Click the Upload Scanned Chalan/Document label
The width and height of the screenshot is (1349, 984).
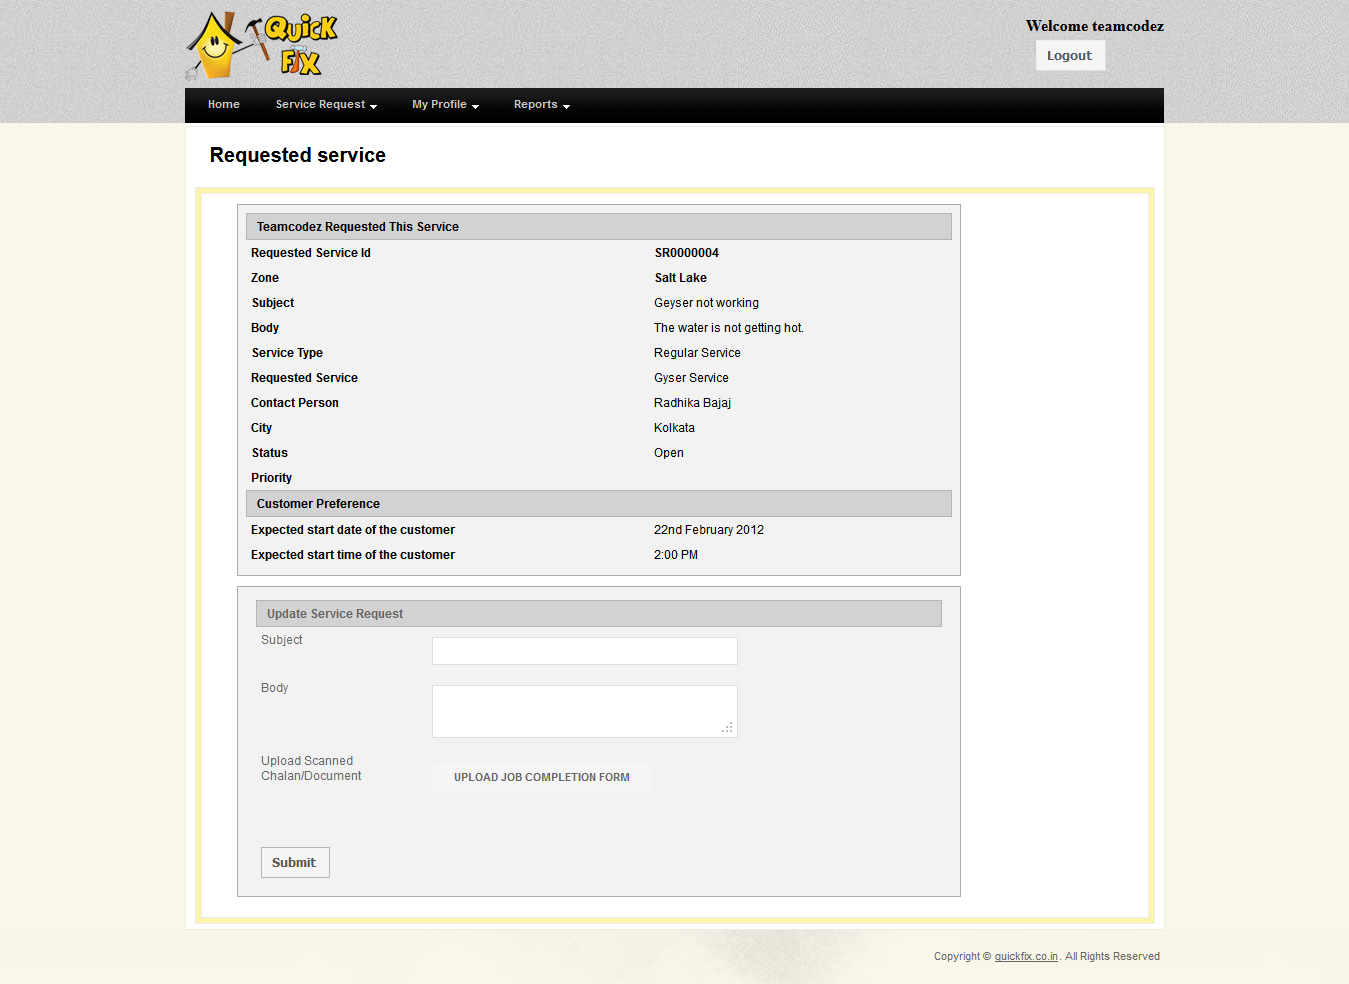coord(311,768)
